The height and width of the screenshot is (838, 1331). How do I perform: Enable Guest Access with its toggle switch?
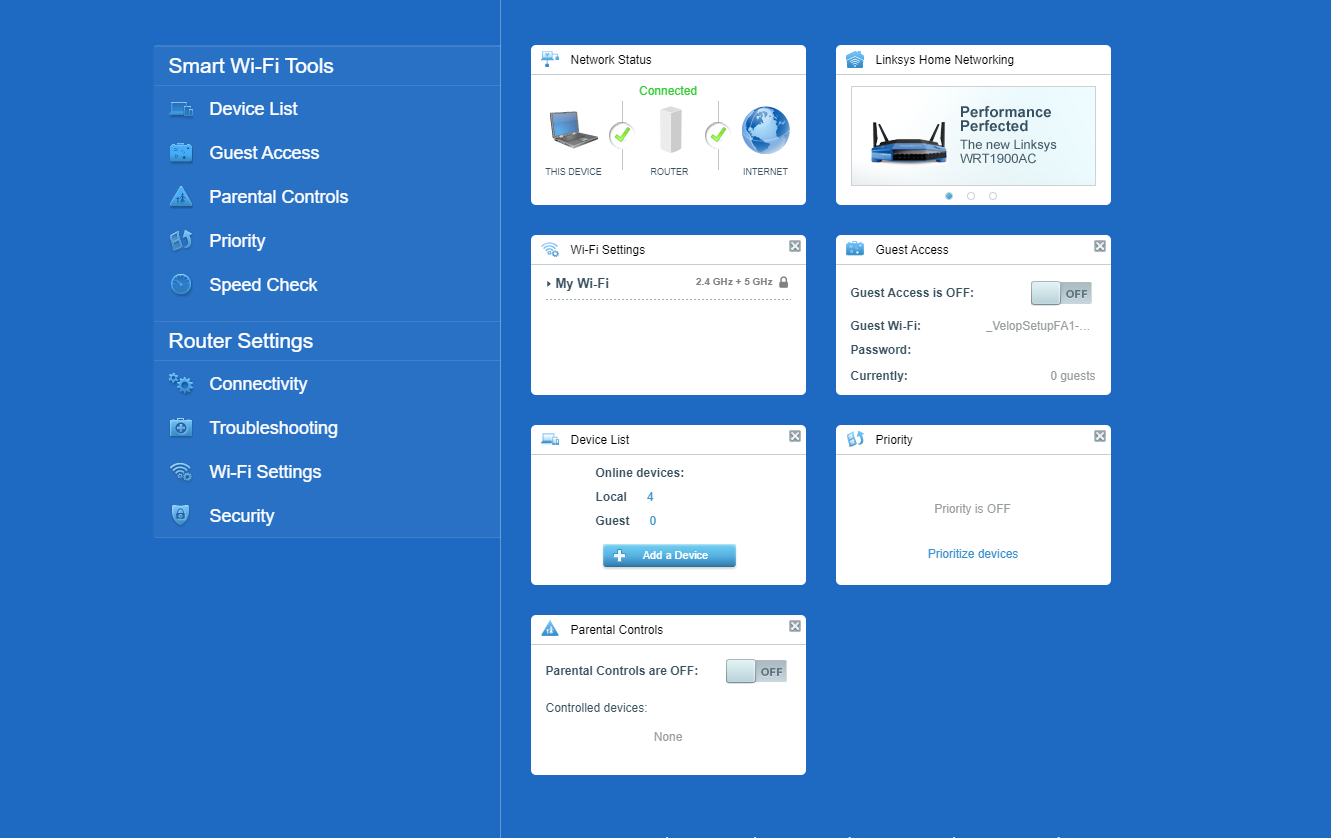point(1060,292)
